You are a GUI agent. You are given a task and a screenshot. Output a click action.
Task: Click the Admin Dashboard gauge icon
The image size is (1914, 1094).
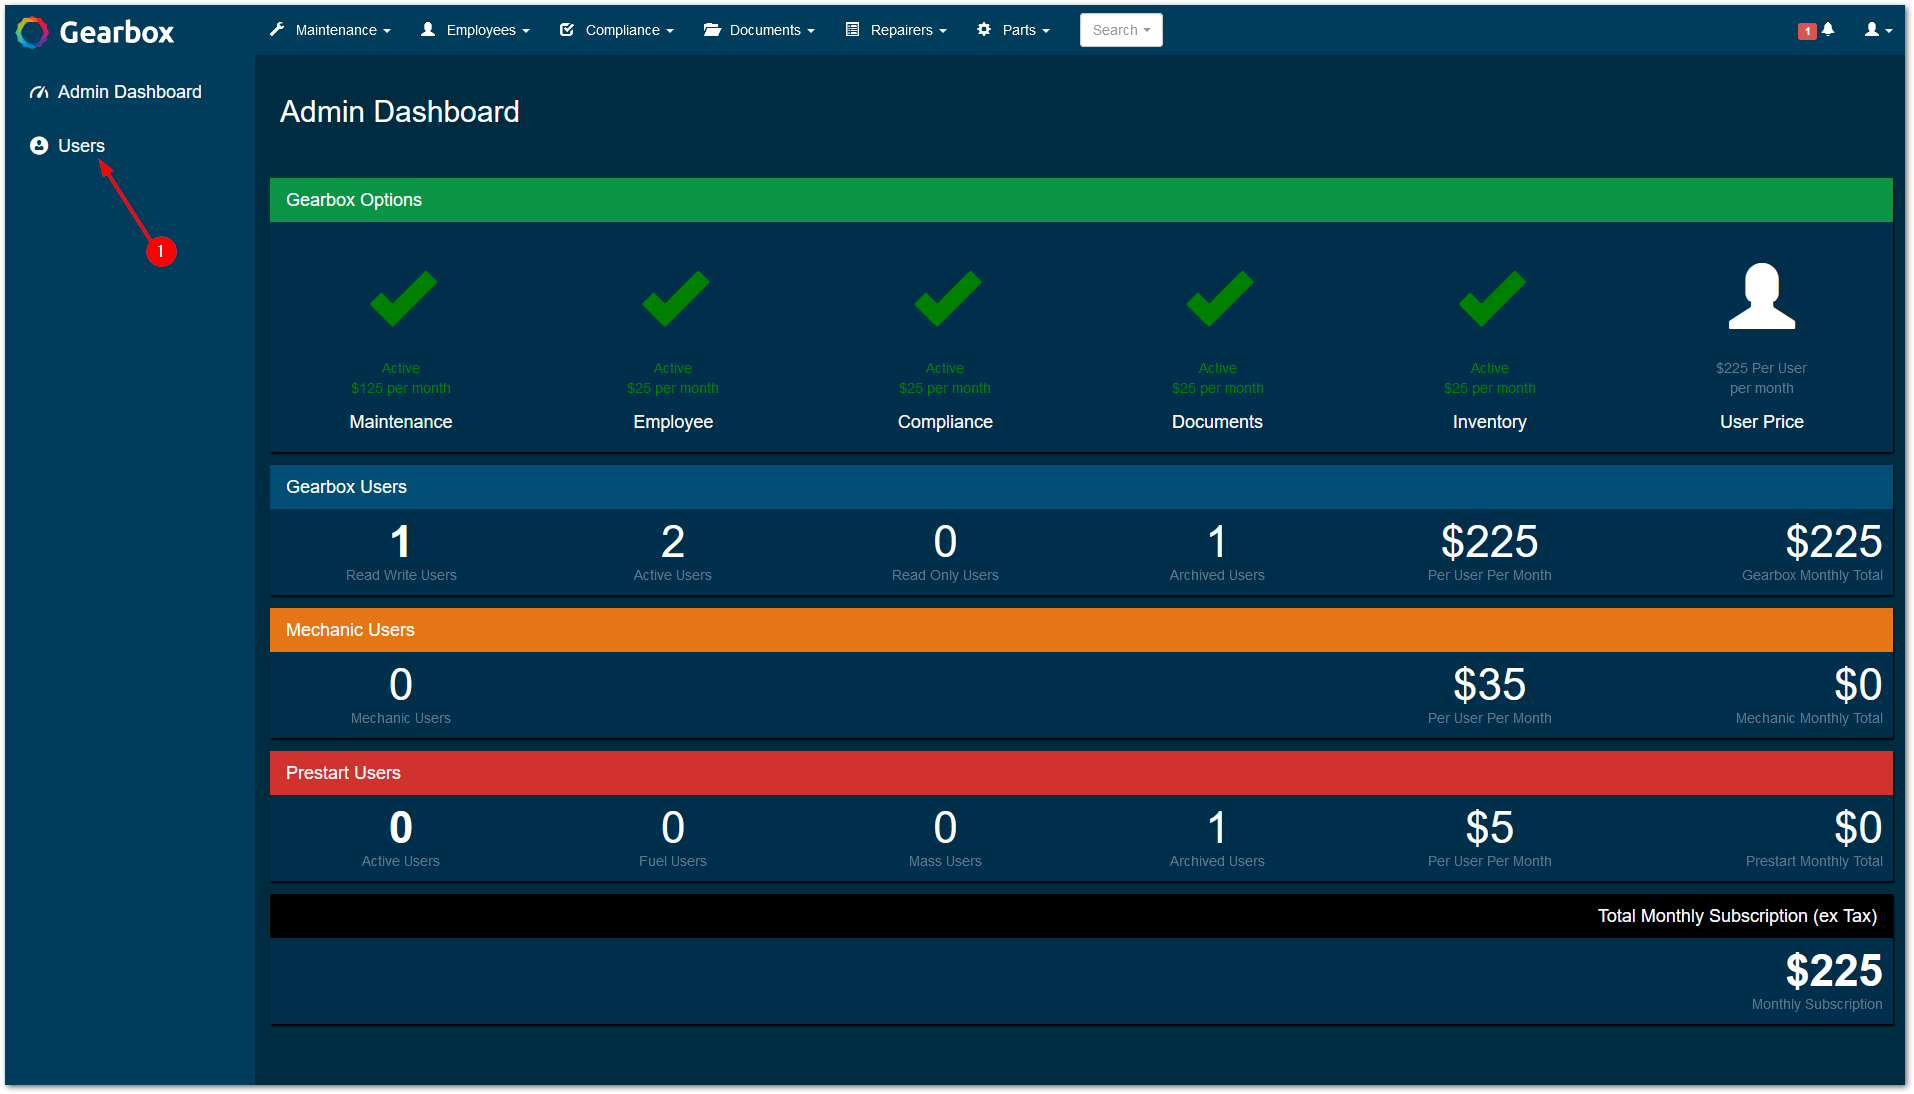click(x=39, y=92)
